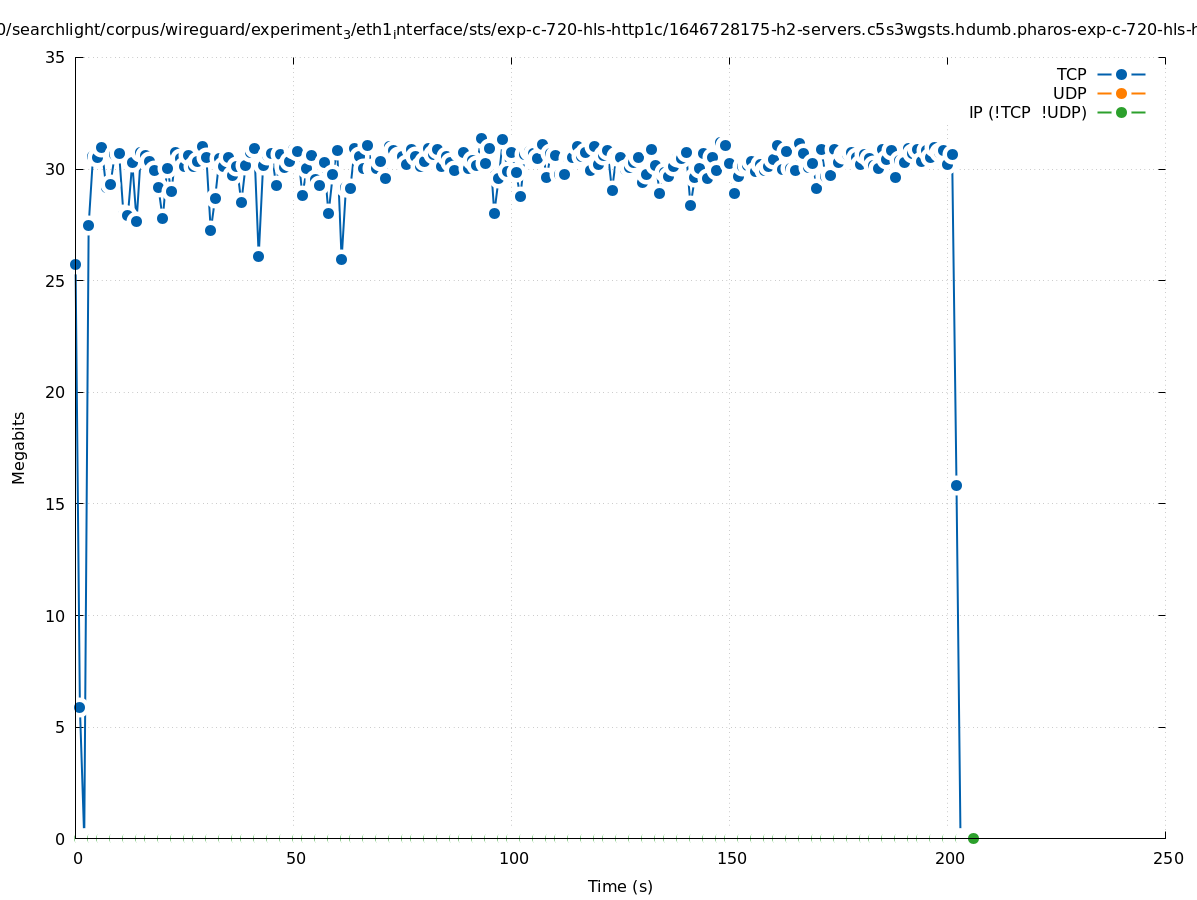1197x900 pixels.
Task: Click the 35 tick label on the y-axis
Action: tap(56, 57)
